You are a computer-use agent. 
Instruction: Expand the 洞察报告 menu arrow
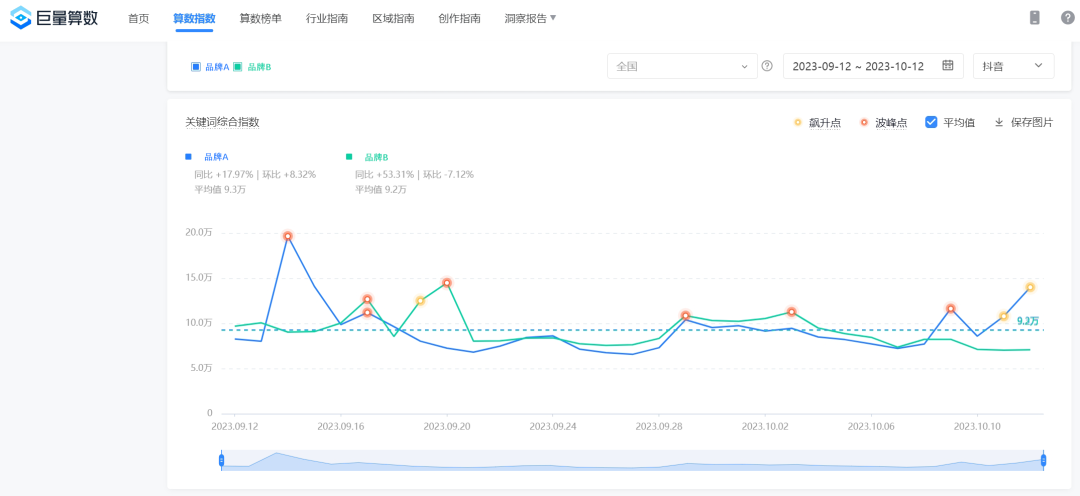point(552,19)
